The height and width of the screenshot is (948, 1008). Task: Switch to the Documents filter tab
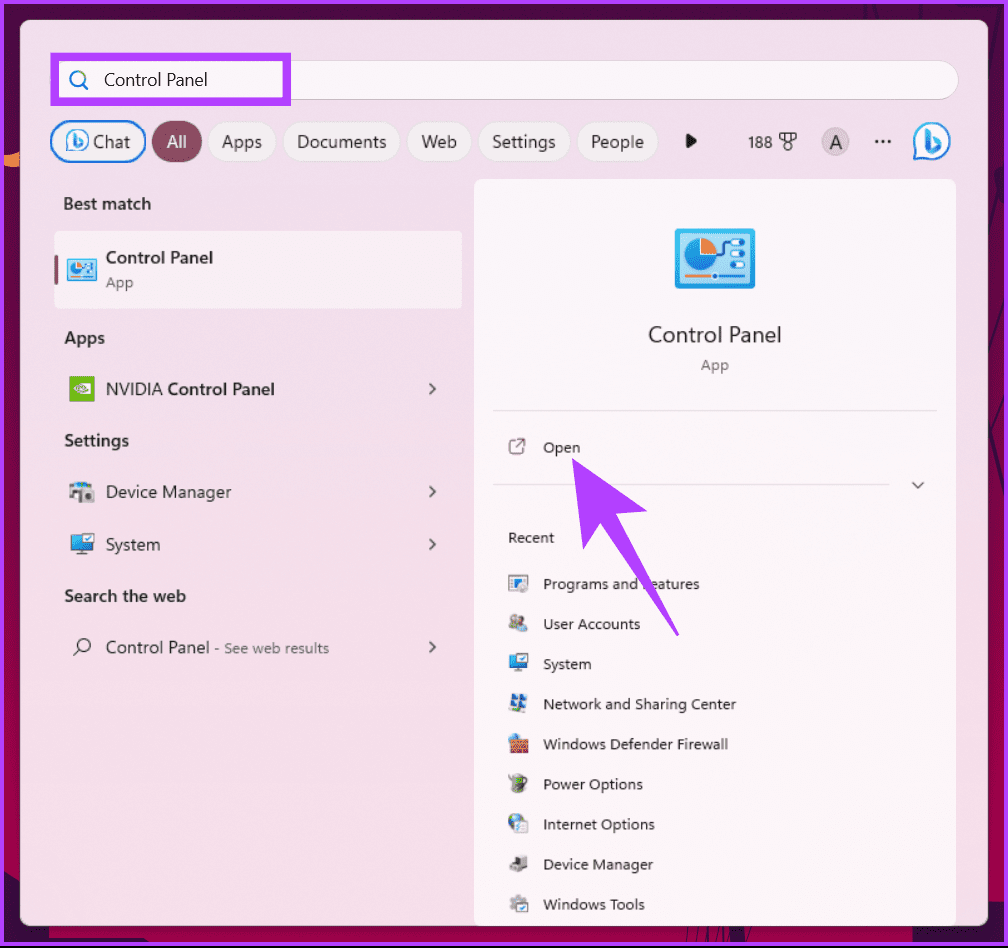[x=341, y=141]
